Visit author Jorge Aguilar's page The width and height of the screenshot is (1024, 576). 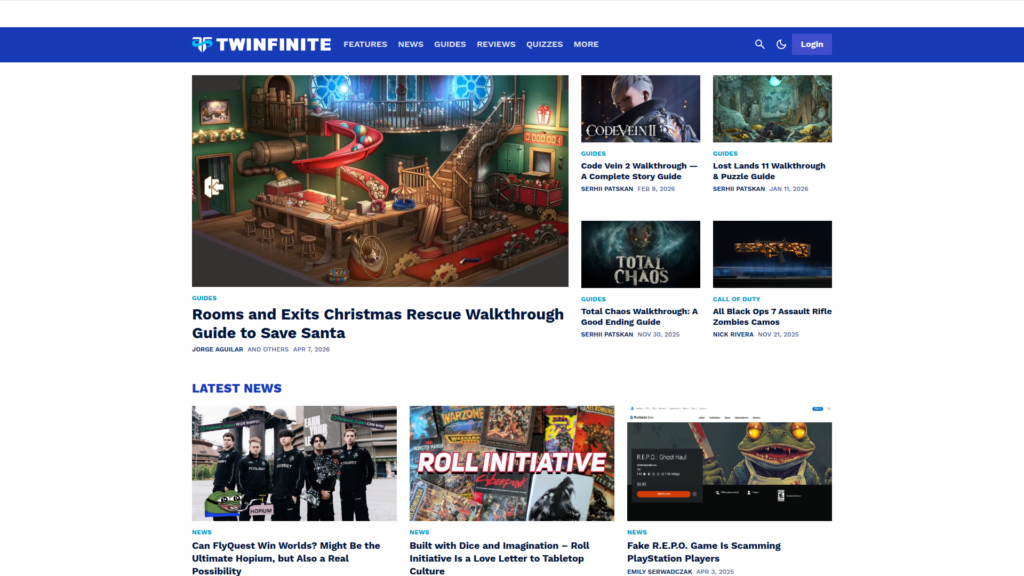coord(217,349)
